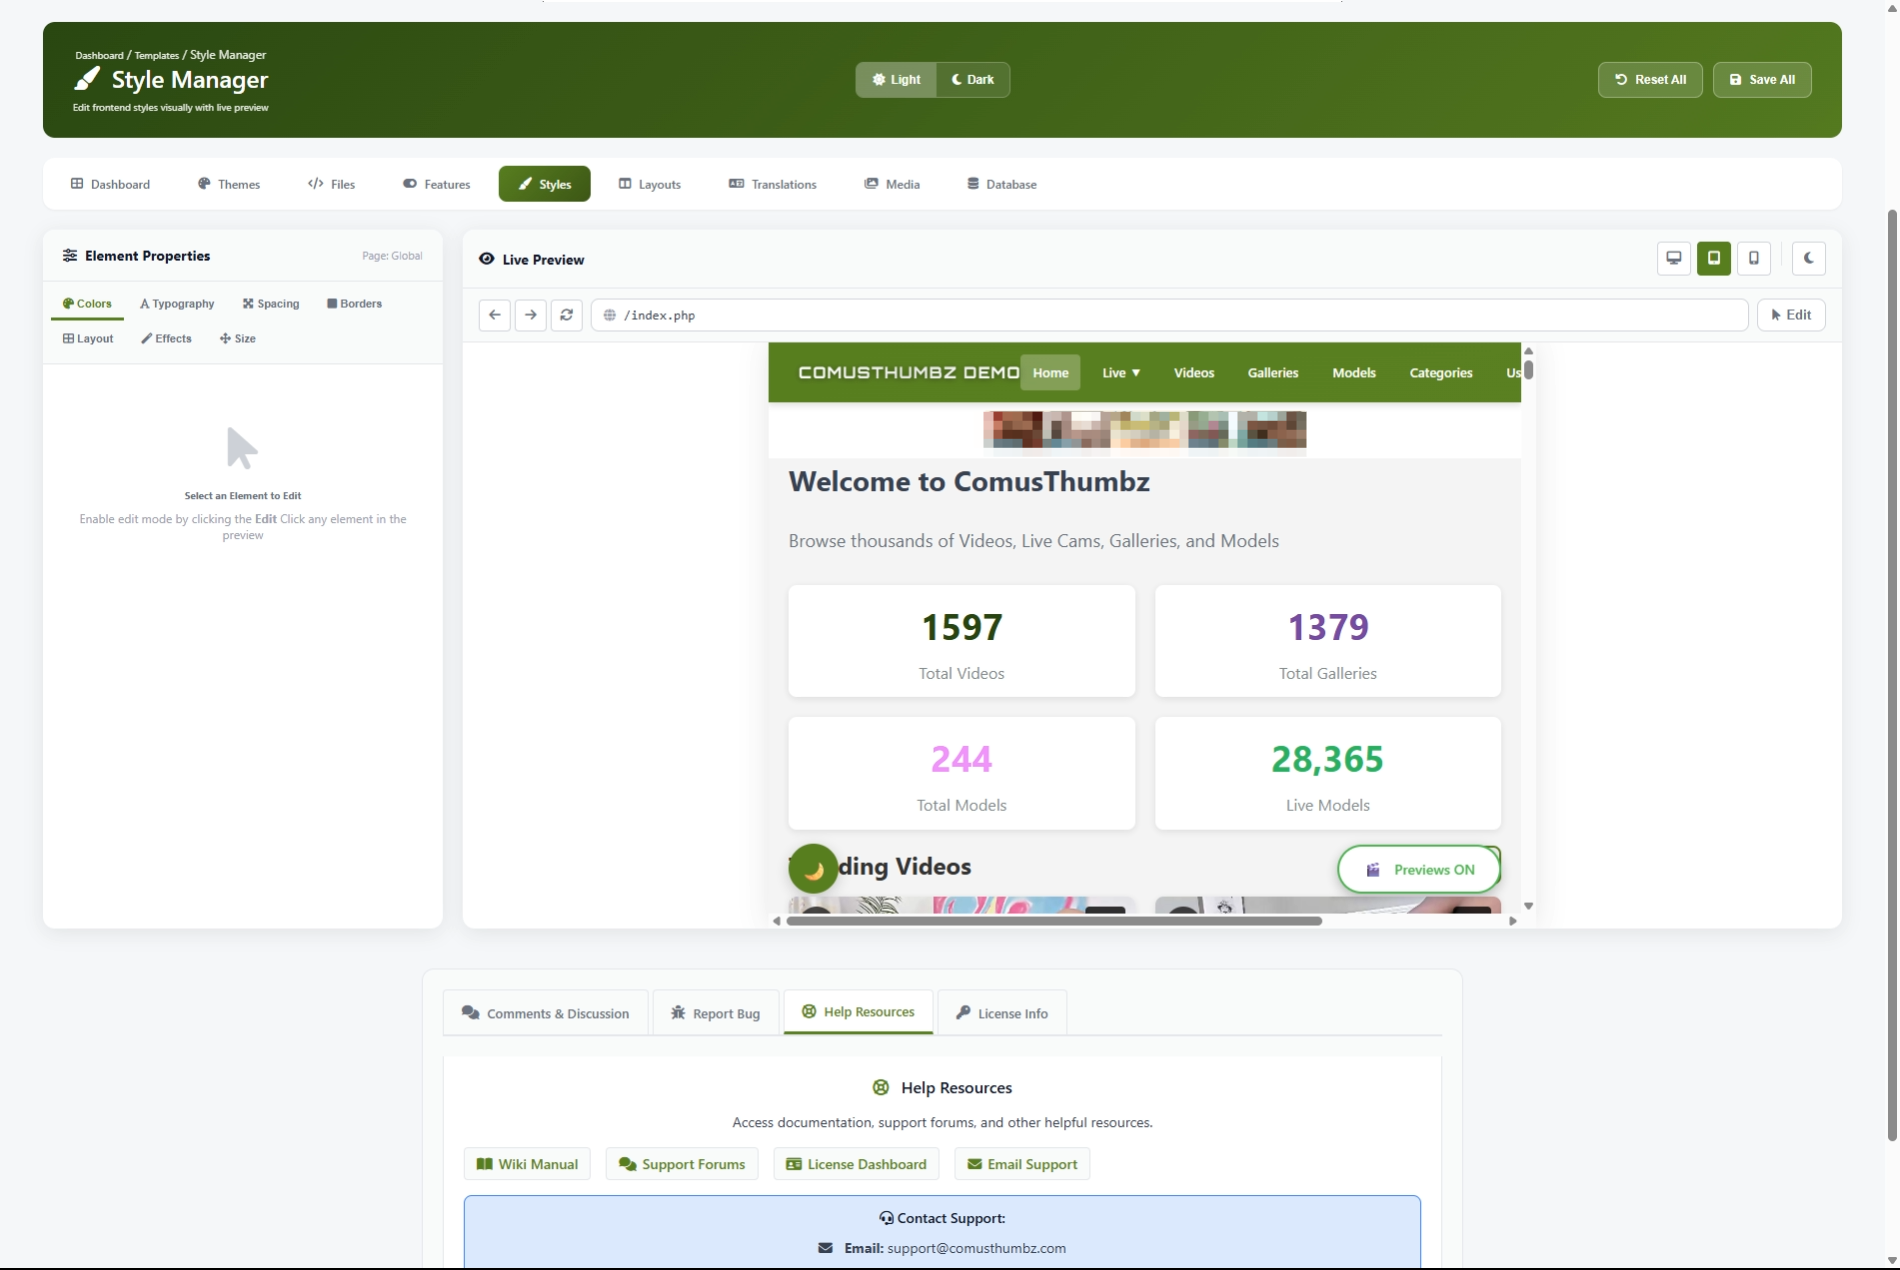Switch preview to tablet view icon
This screenshot has width=1900, height=1270.
(1713, 258)
